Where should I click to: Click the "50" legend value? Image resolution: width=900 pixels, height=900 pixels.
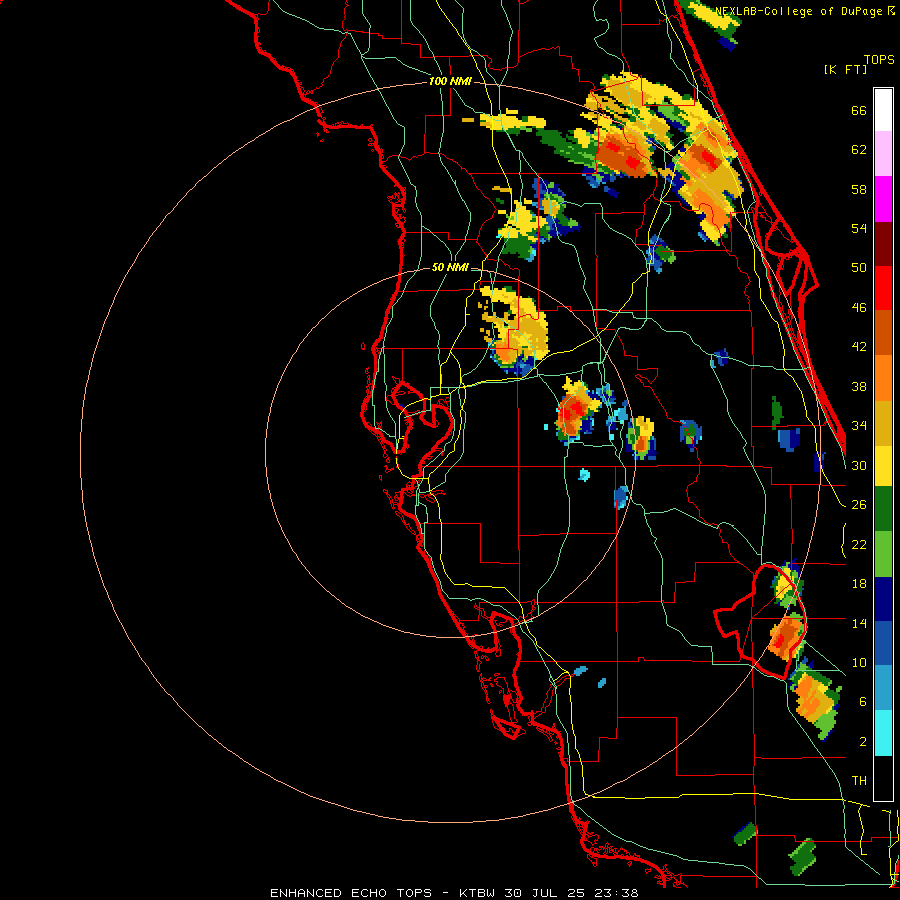(859, 268)
